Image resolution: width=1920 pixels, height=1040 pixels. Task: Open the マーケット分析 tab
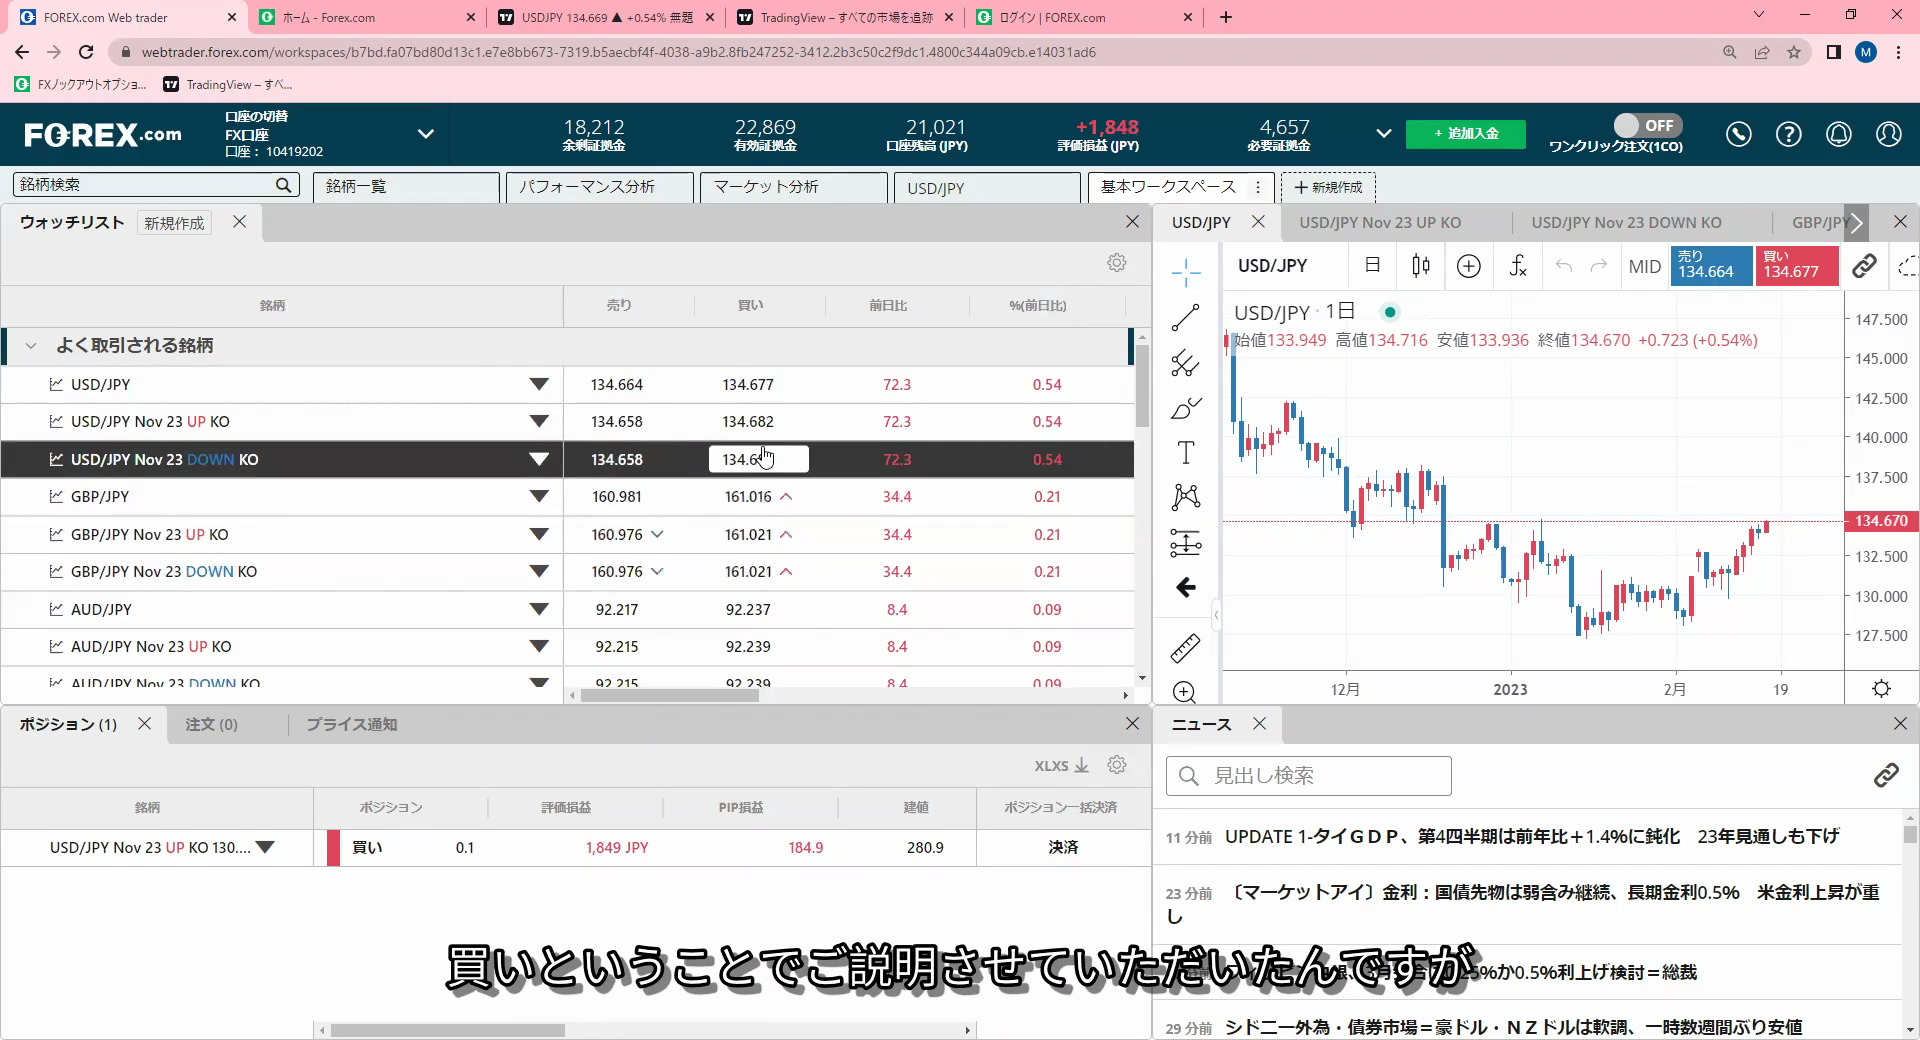tap(794, 187)
